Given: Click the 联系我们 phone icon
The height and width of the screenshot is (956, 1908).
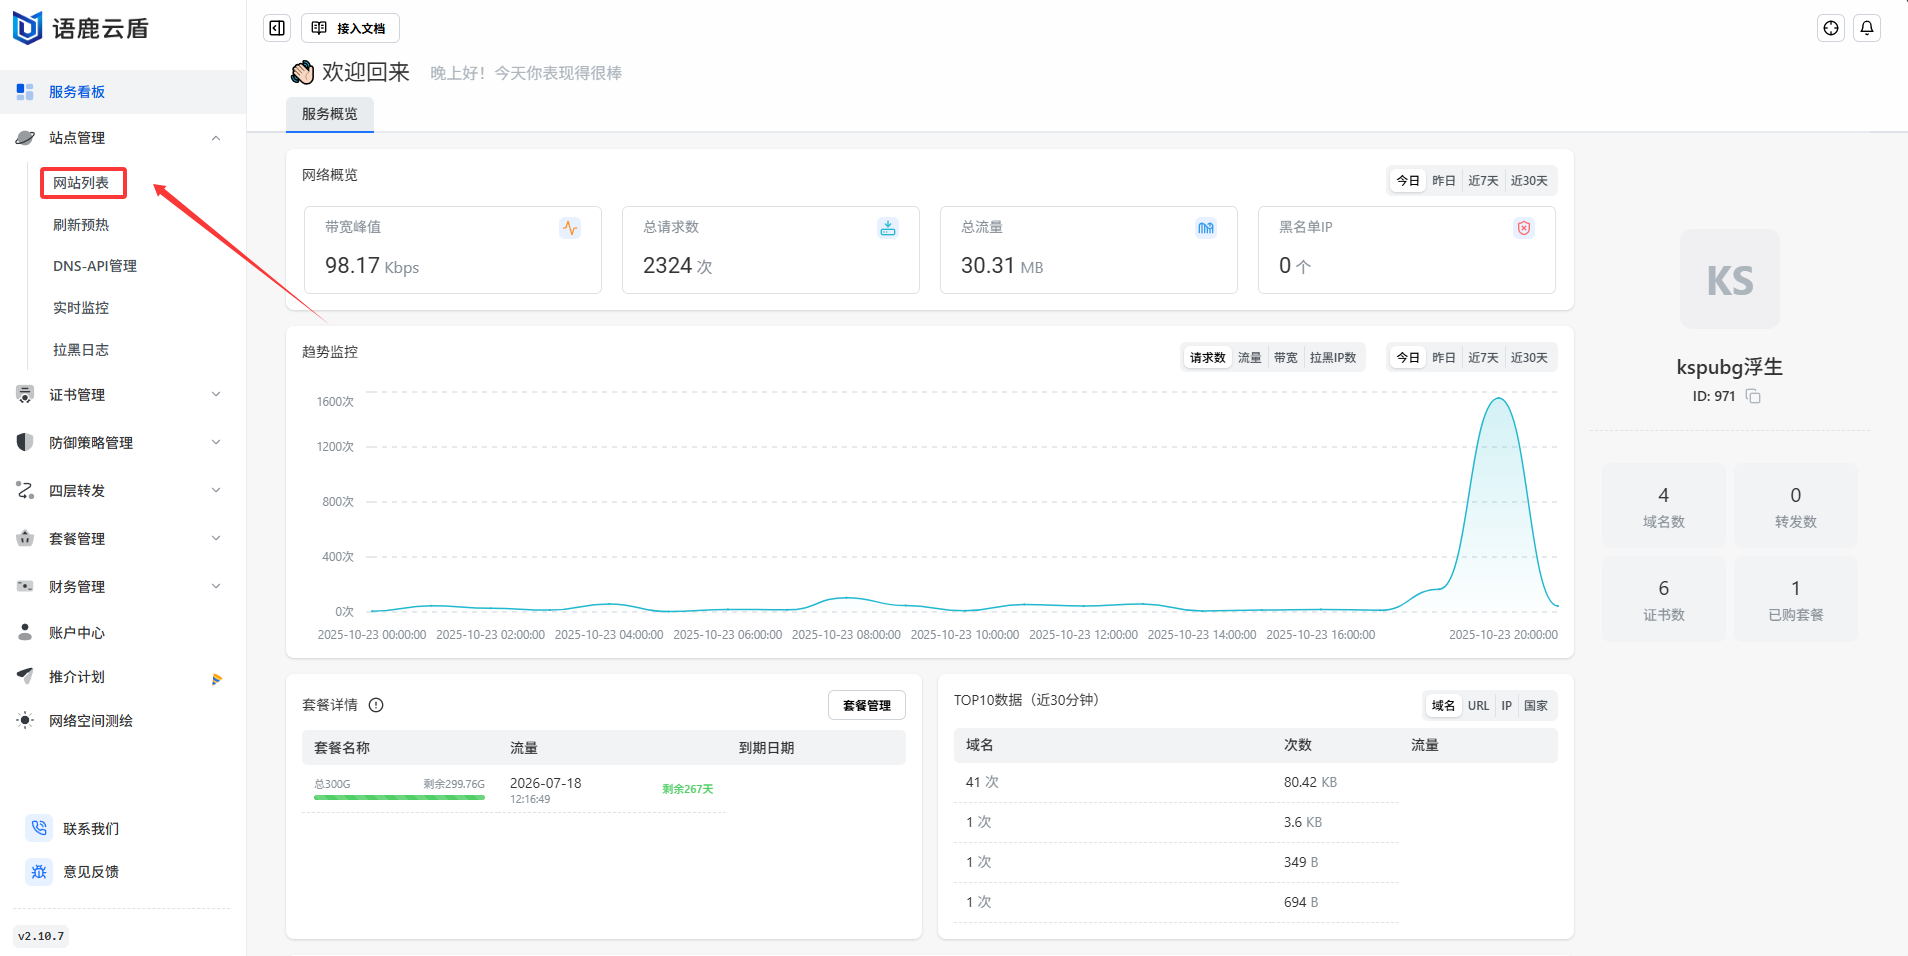Looking at the screenshot, I should tap(39, 828).
